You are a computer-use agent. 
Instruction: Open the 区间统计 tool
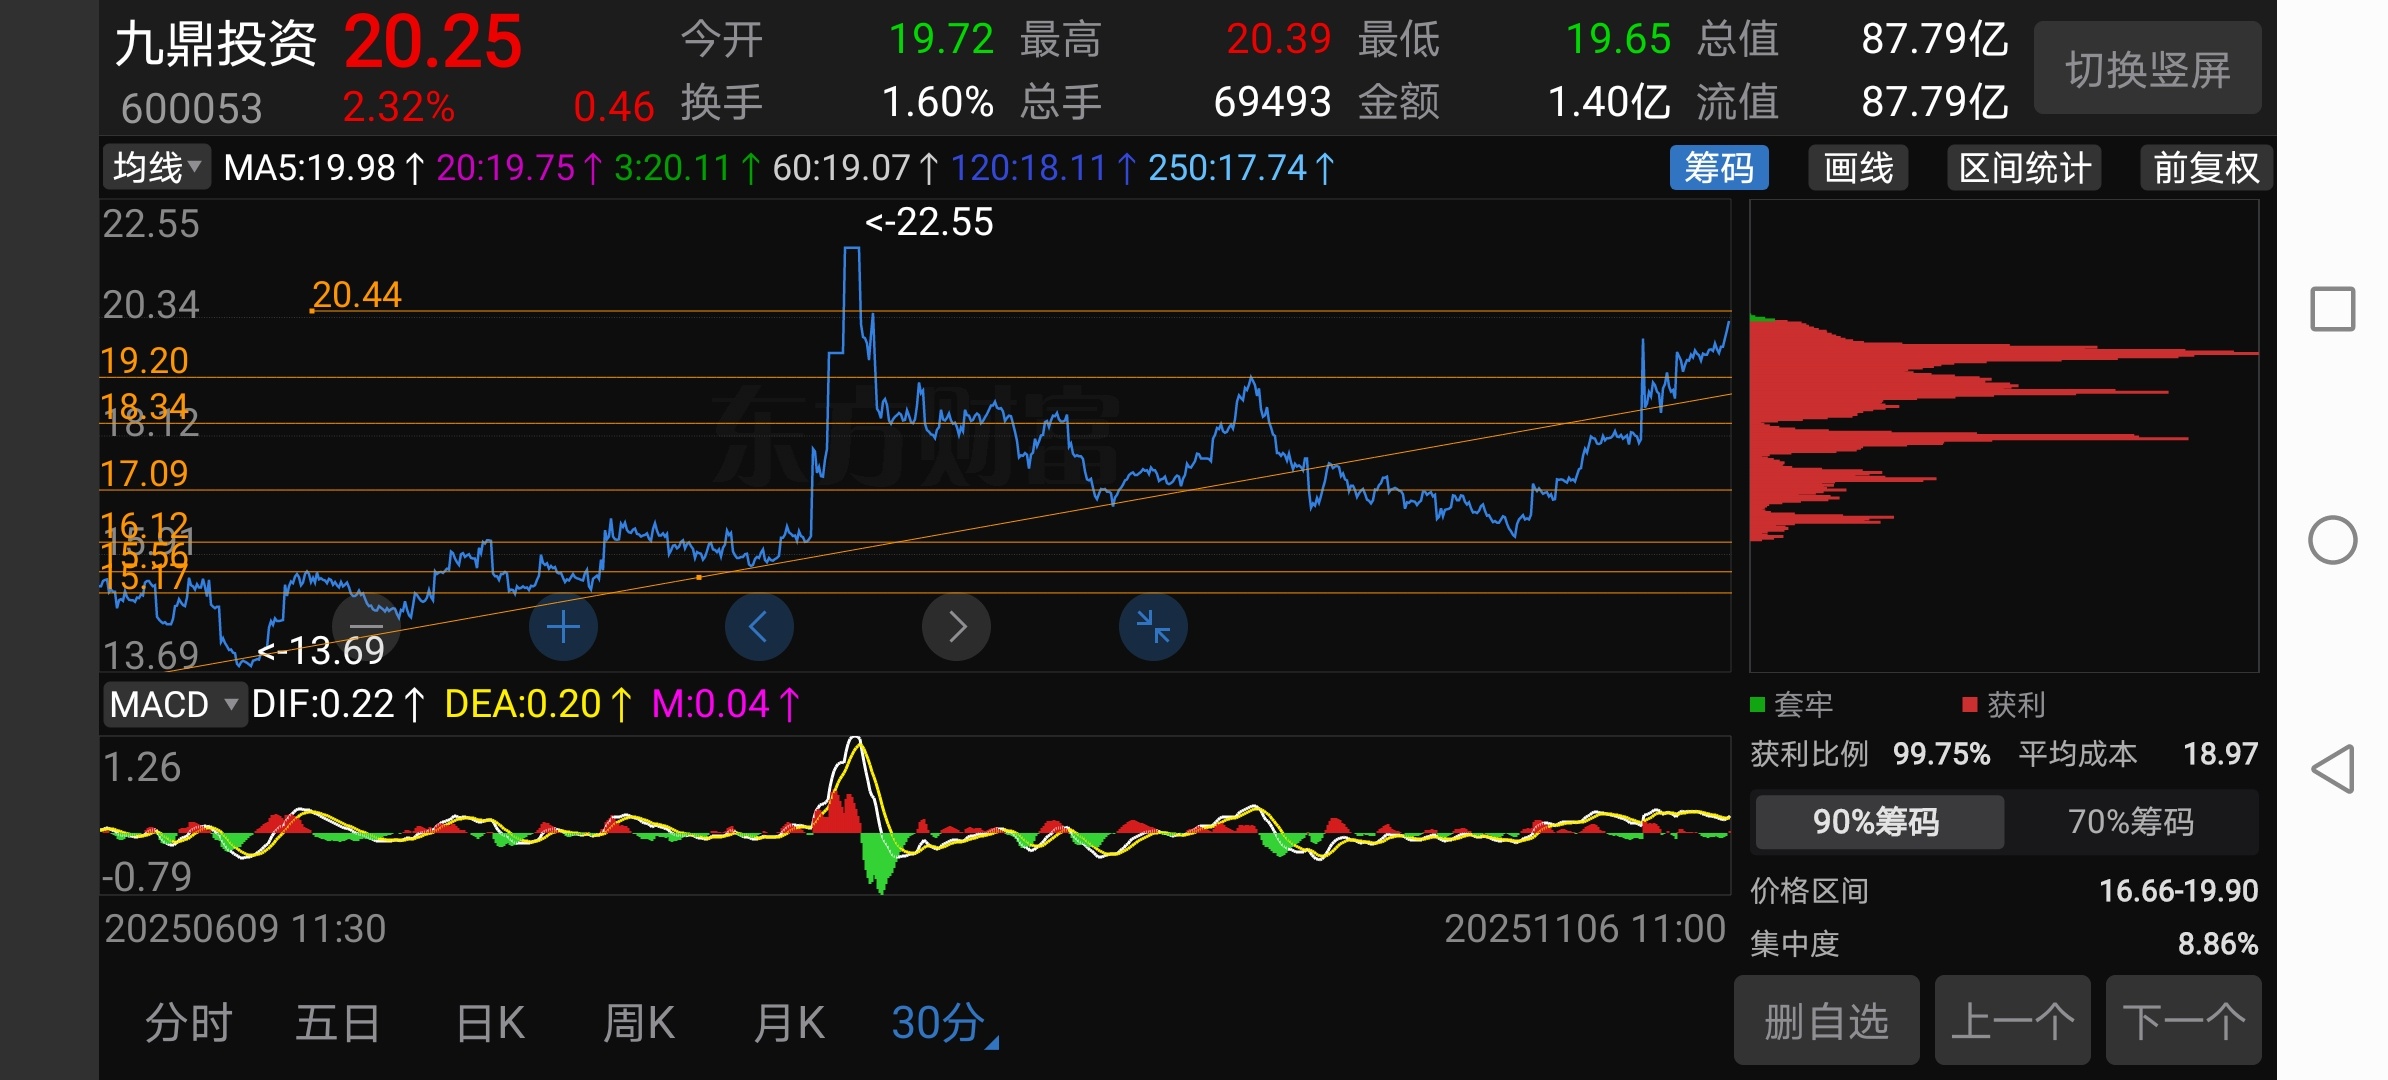click(2024, 168)
